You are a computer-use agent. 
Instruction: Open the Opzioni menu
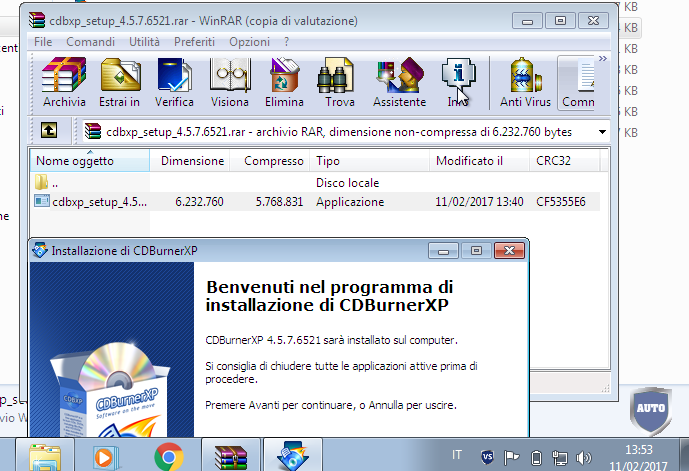(x=249, y=42)
